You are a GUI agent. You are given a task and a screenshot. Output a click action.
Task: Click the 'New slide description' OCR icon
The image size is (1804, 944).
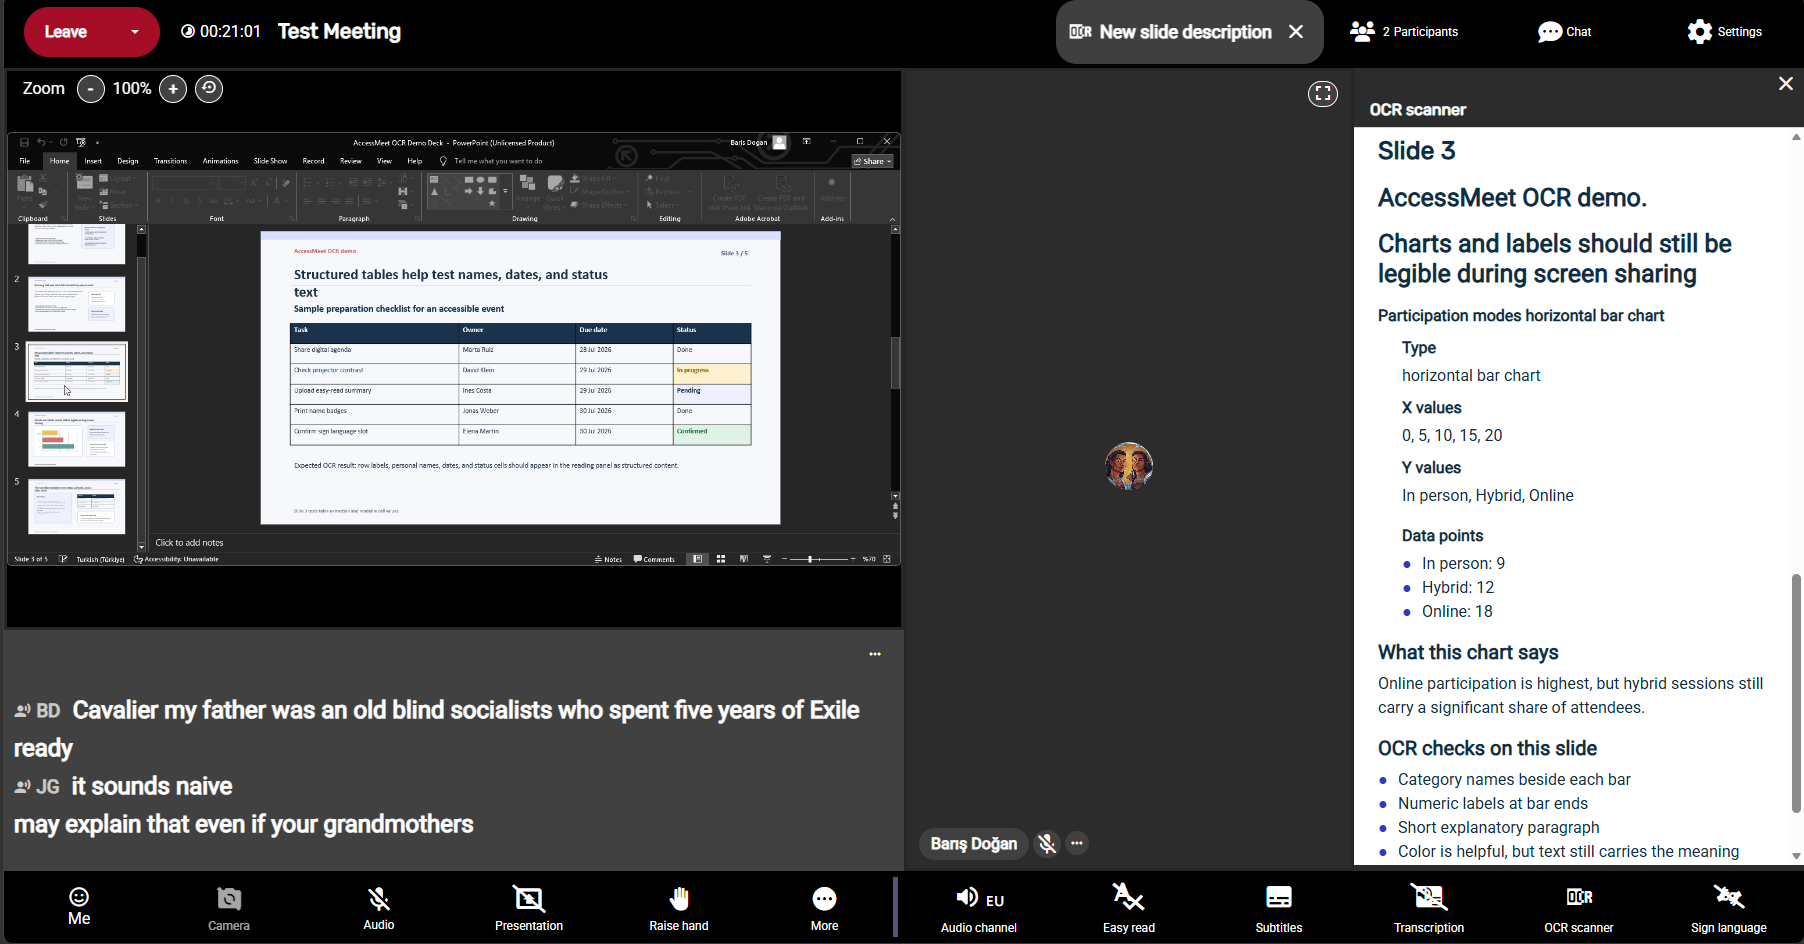pos(1080,32)
